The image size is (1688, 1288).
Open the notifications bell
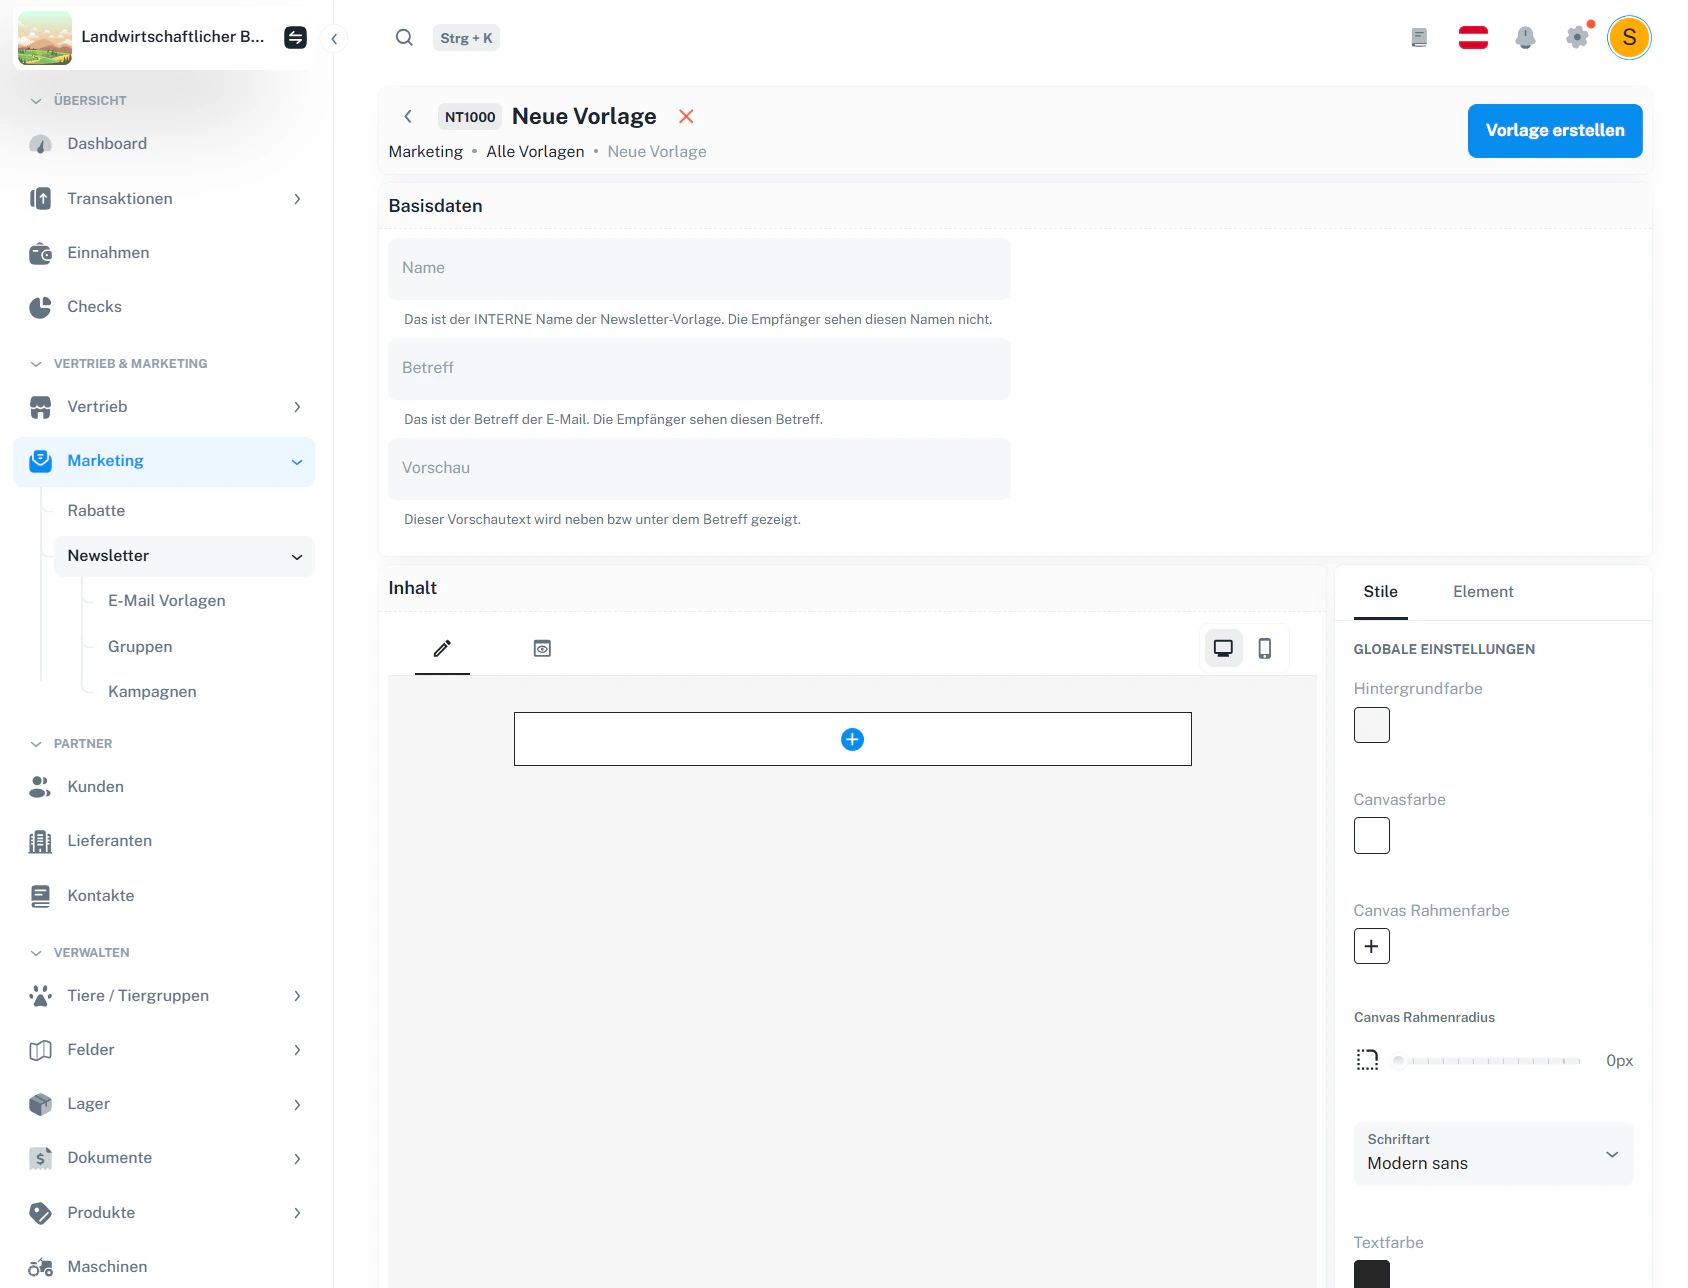point(1525,37)
